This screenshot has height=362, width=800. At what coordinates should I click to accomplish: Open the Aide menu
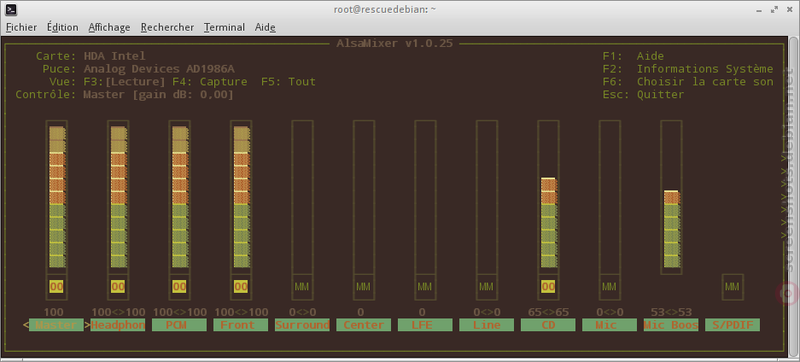265,27
